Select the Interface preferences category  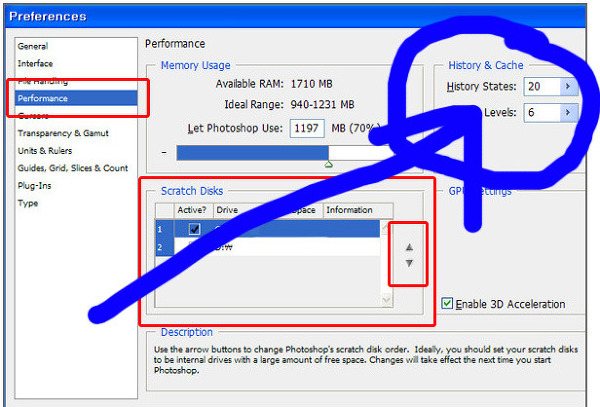coord(35,63)
